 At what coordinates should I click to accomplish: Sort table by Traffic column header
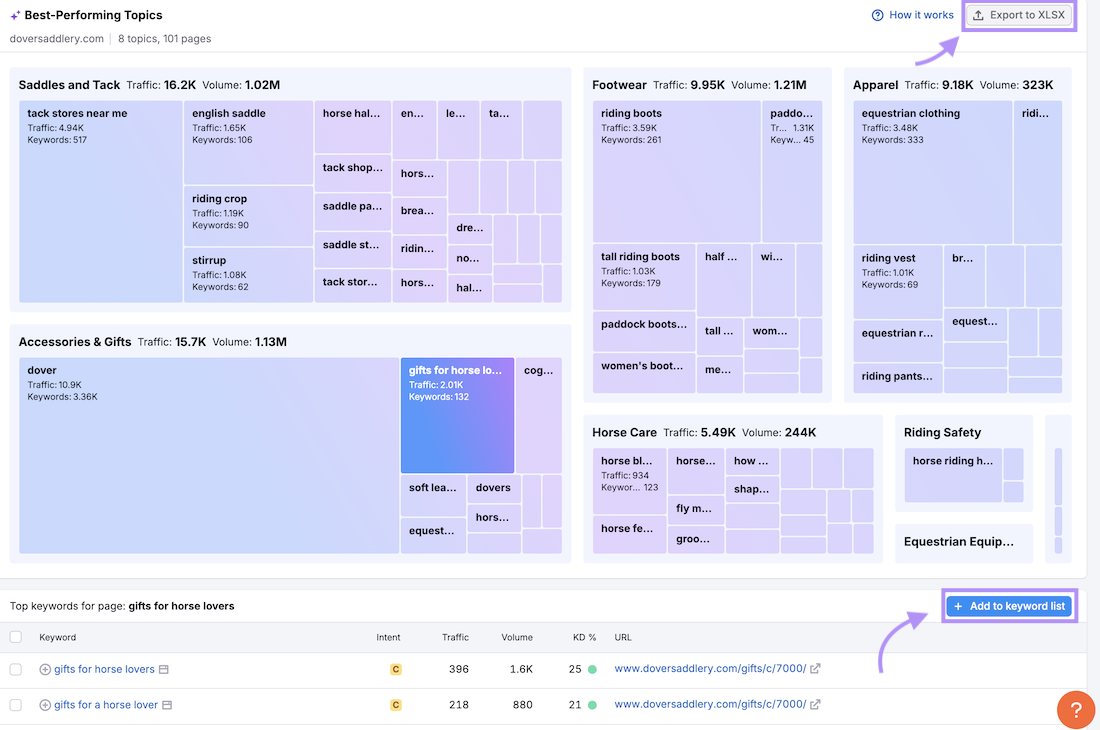tap(455, 637)
